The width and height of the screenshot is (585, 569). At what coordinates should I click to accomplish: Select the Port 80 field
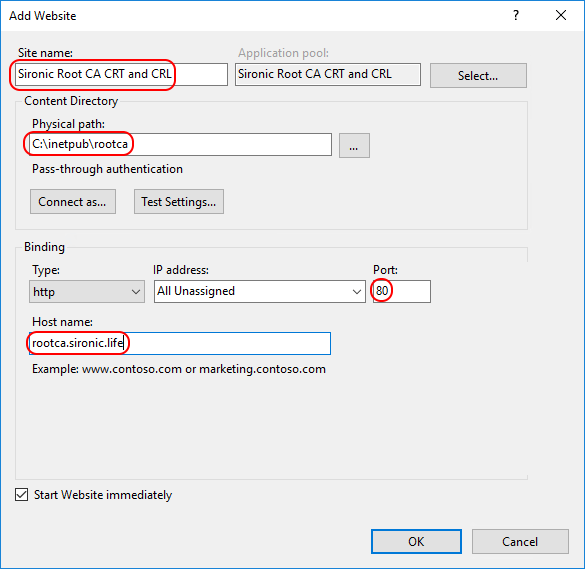click(x=401, y=291)
